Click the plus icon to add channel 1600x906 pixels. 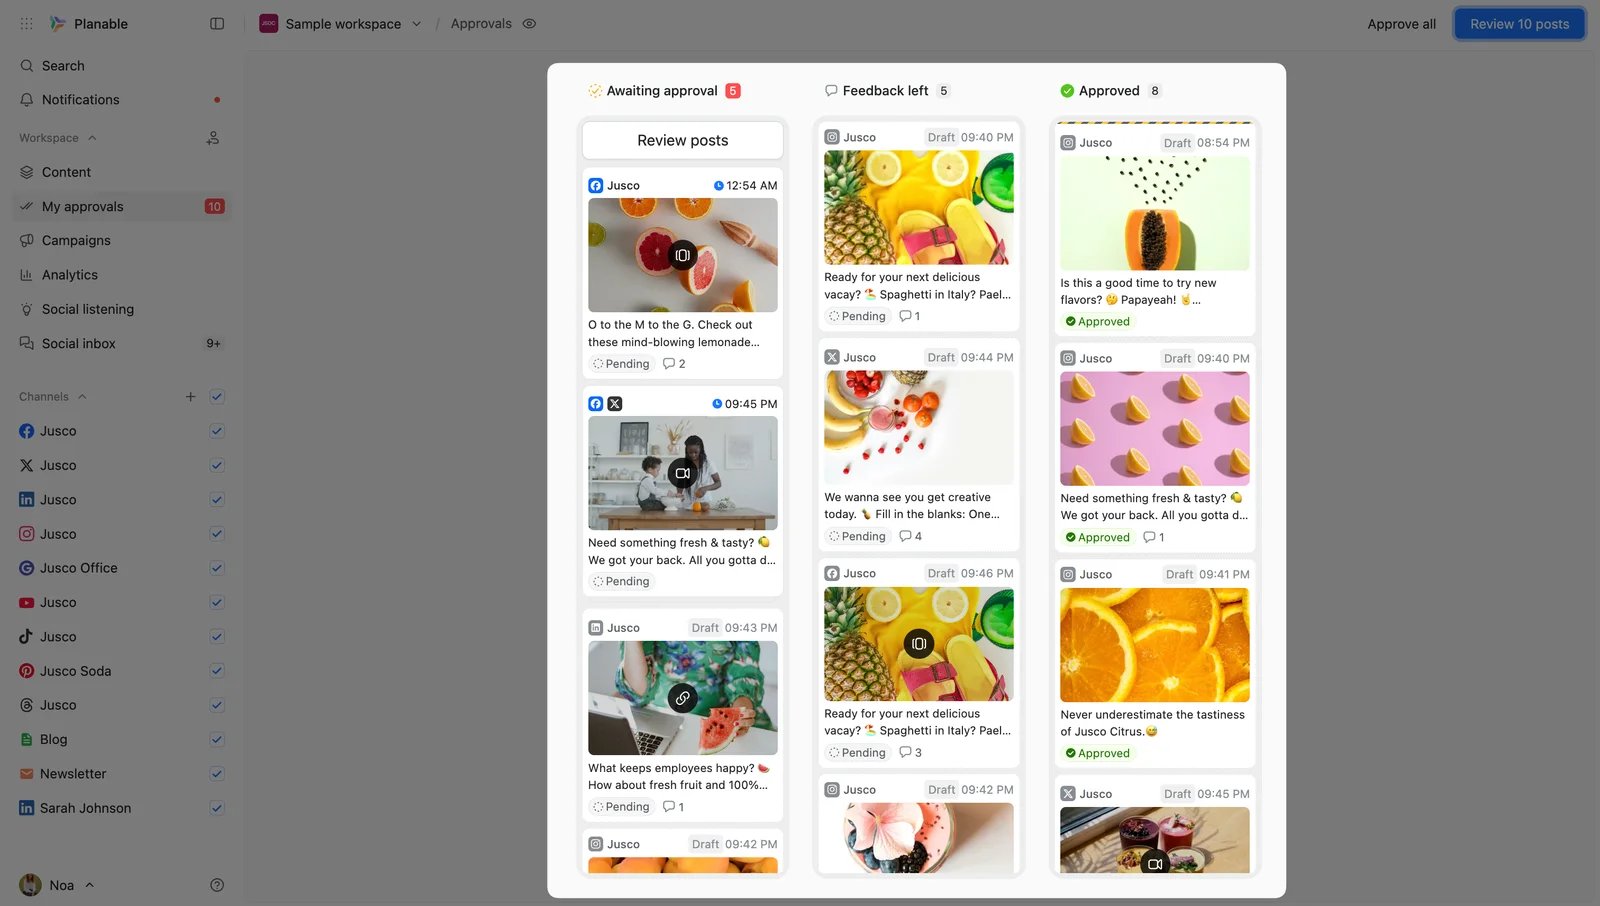190,397
